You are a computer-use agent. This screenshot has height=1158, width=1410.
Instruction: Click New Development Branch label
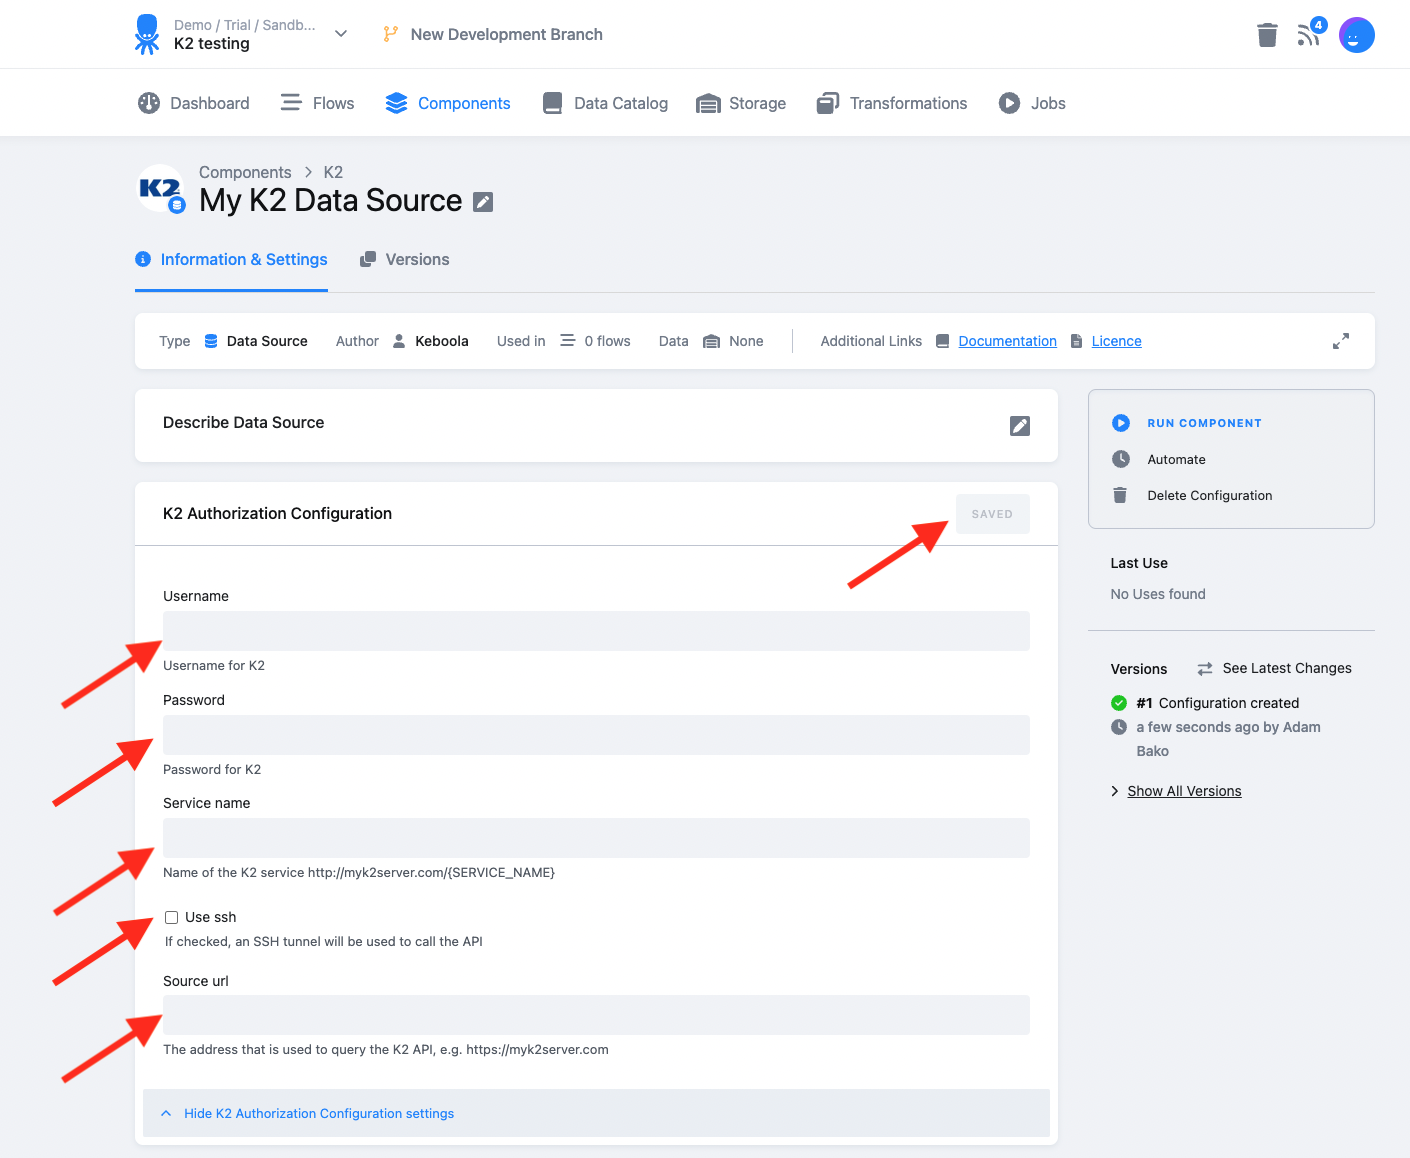point(506,34)
